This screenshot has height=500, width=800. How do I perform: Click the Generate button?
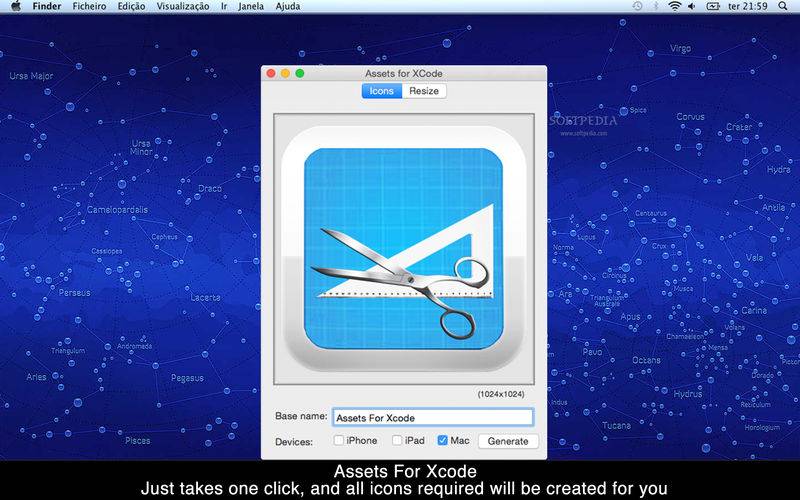(508, 441)
